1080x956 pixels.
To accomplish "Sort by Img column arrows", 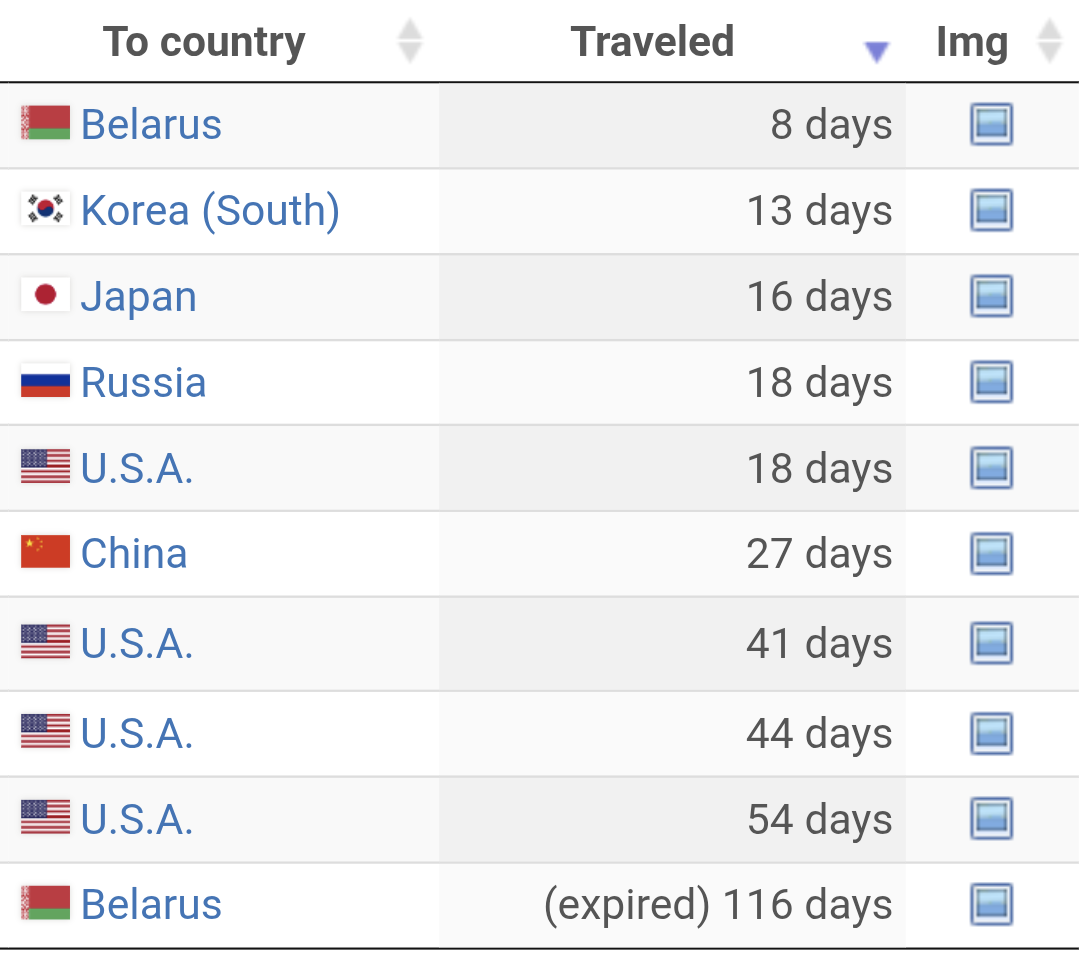I will click(x=1049, y=42).
